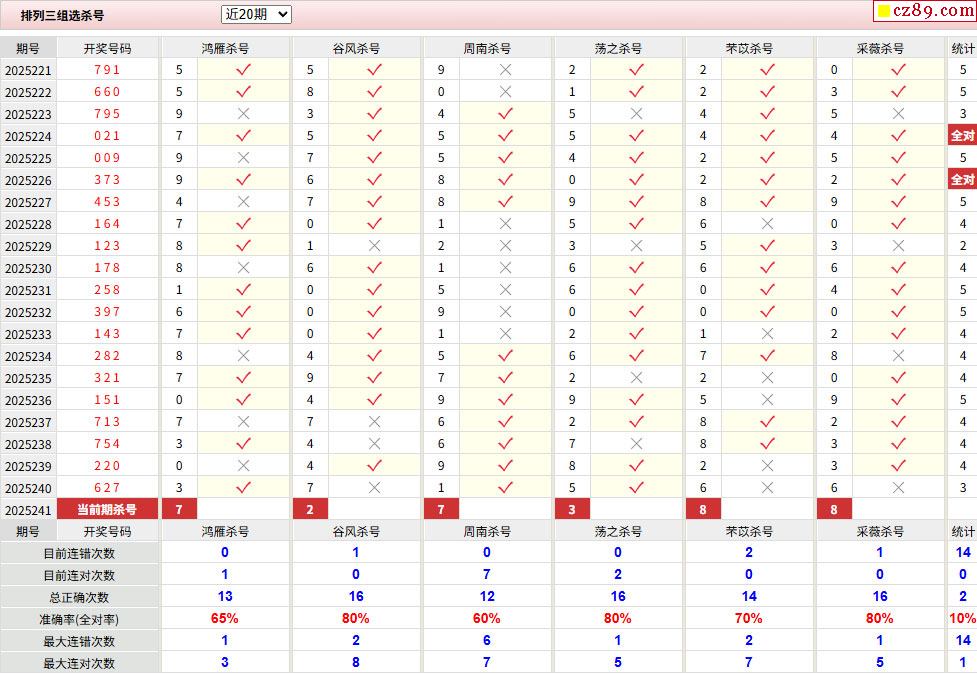Click the top 鸿雁杀号 column header

(x=226, y=48)
